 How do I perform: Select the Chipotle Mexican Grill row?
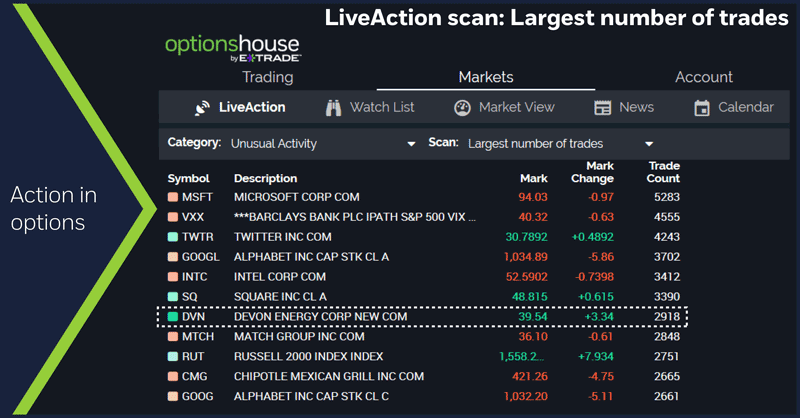click(329, 376)
